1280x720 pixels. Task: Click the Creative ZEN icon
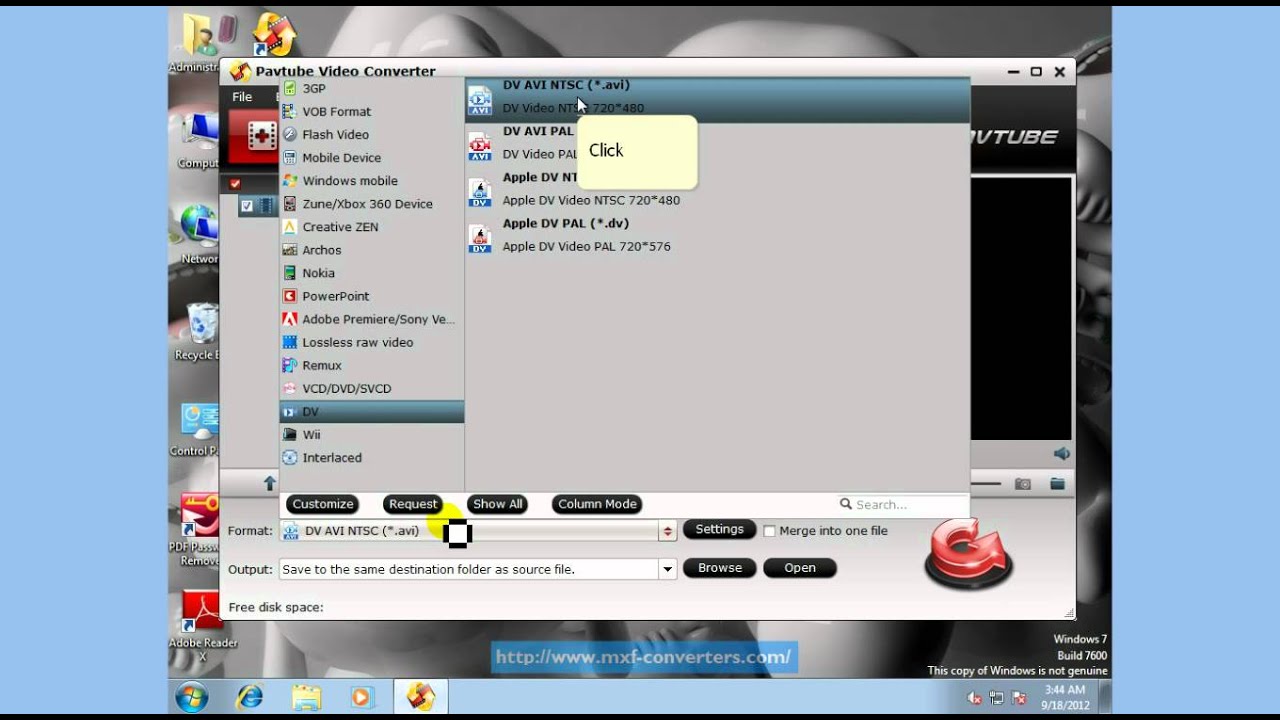tap(290, 226)
